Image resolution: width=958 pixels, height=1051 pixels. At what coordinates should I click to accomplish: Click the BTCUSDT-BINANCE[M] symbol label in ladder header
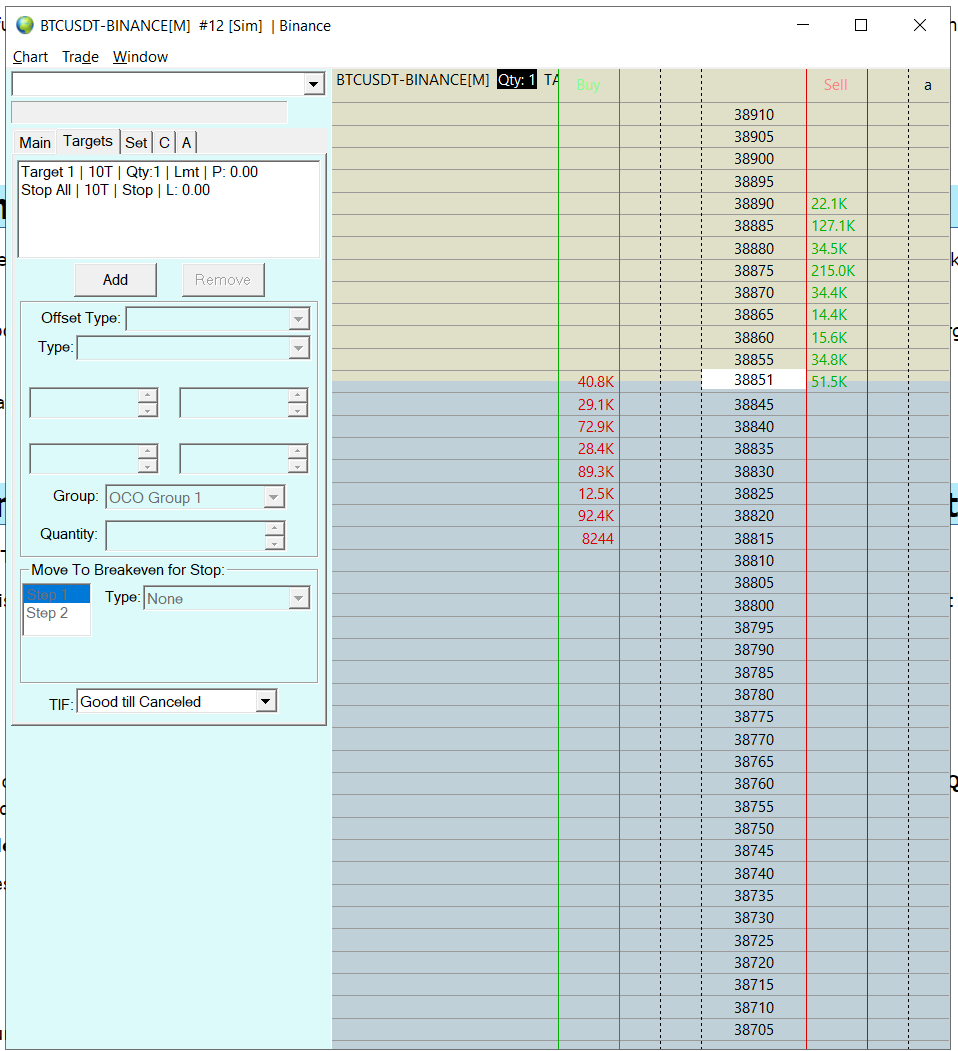point(412,80)
